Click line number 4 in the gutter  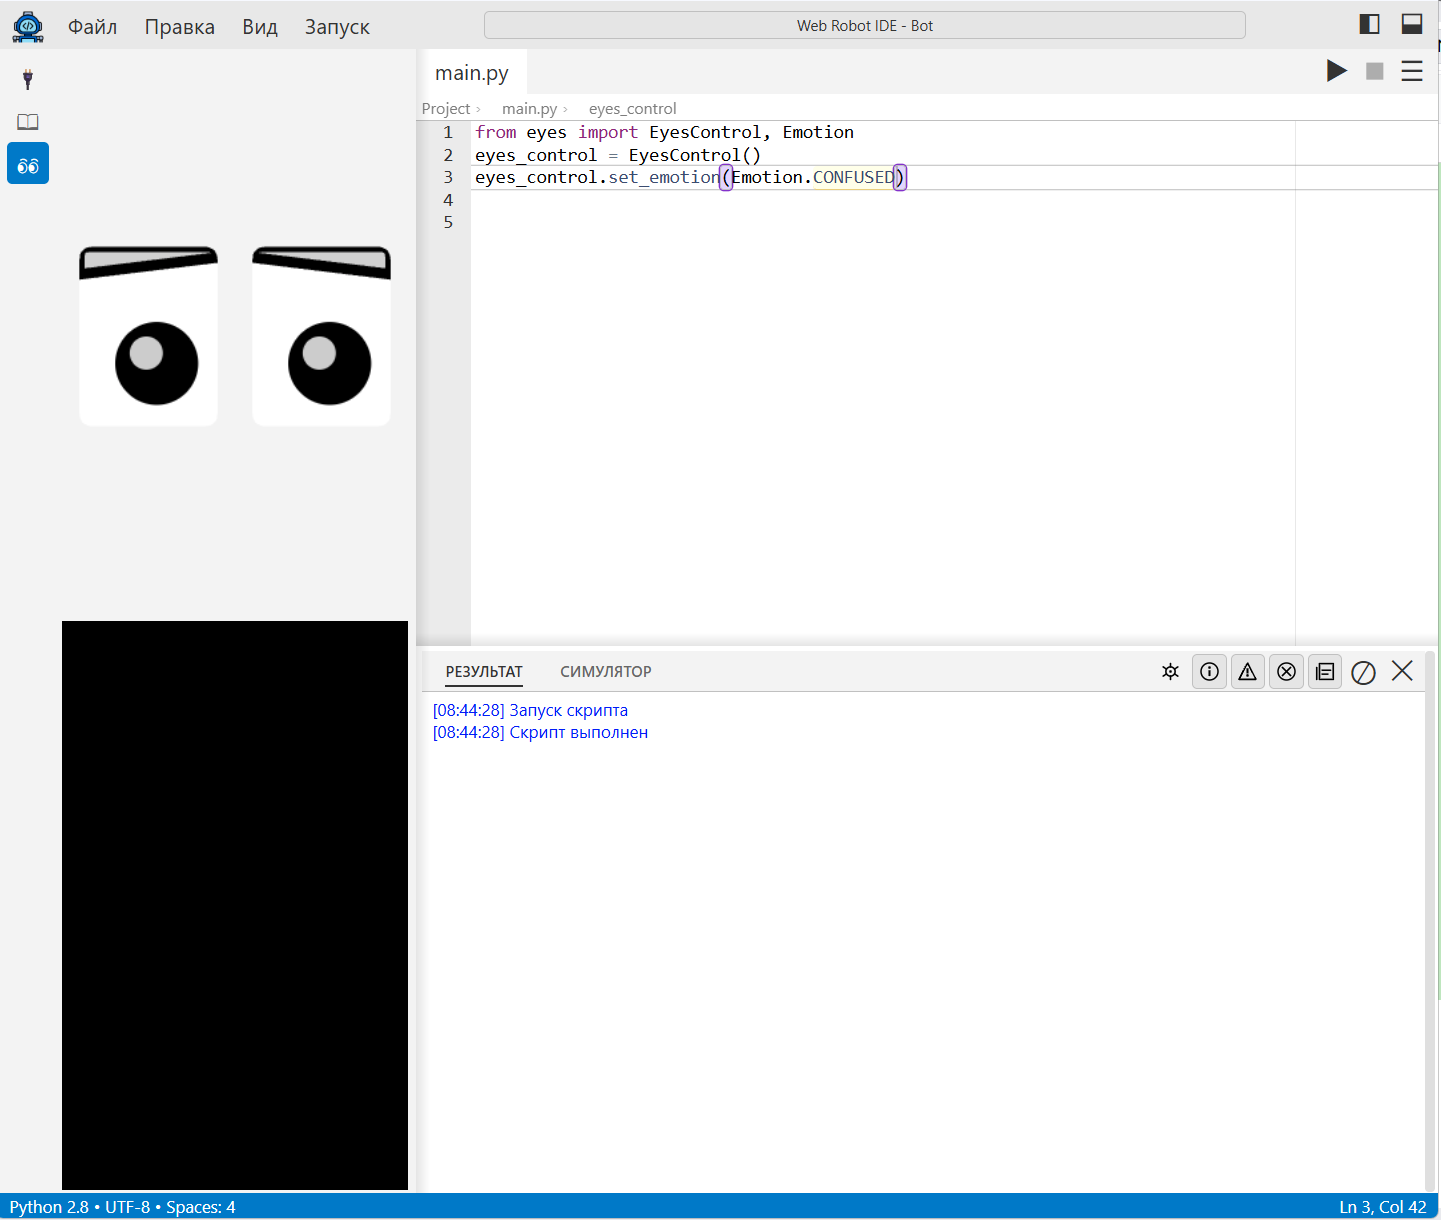point(448,200)
